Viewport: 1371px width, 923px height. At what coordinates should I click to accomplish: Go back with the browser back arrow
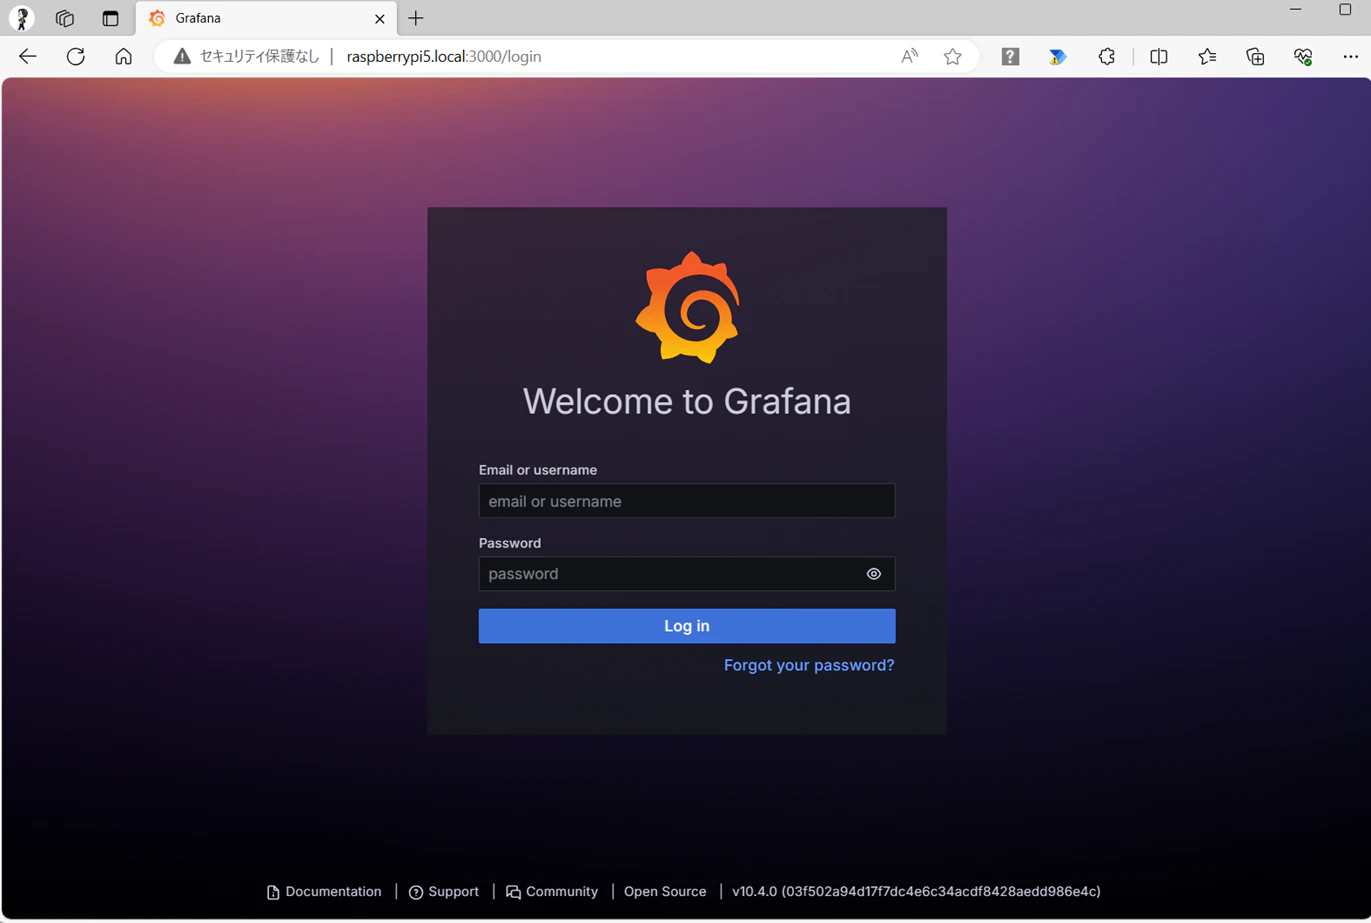click(x=28, y=57)
